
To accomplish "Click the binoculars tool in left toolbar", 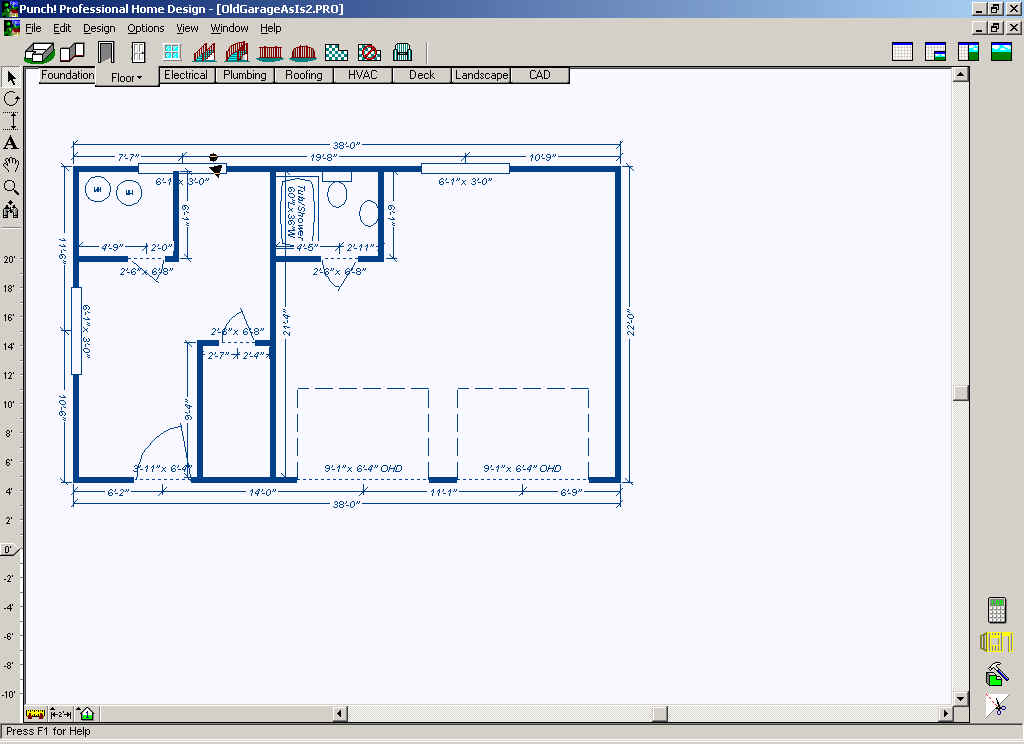I will pyautogui.click(x=11, y=210).
